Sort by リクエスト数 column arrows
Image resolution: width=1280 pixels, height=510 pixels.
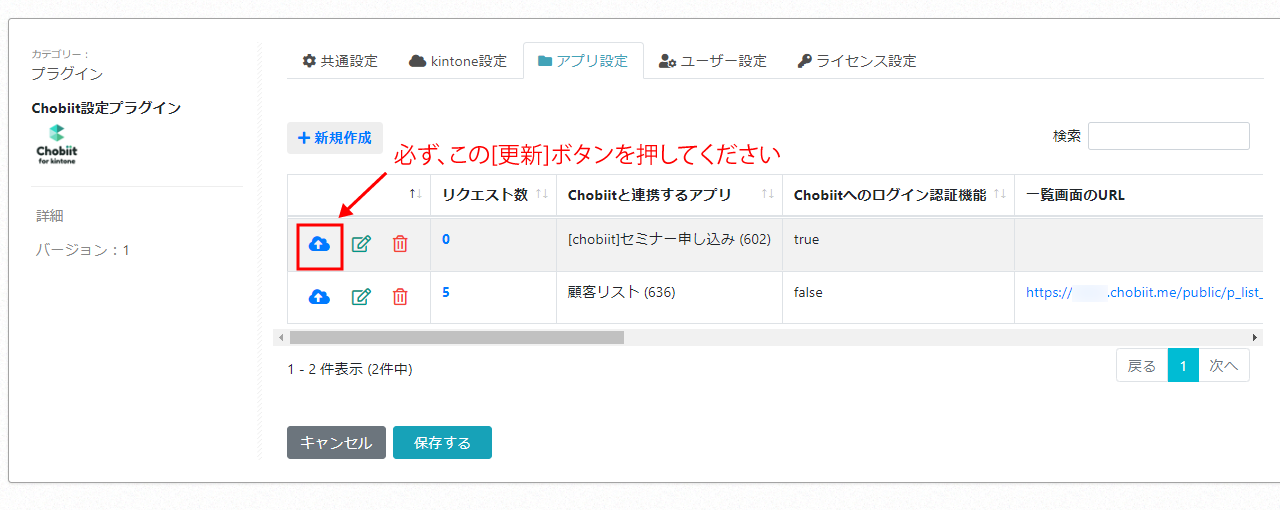[x=542, y=194]
